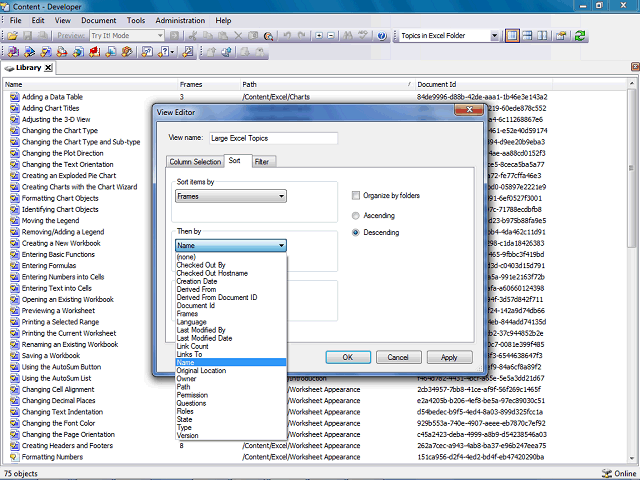640x480 pixels.
Task: Click the View name input field
Action: click(x=273, y=138)
